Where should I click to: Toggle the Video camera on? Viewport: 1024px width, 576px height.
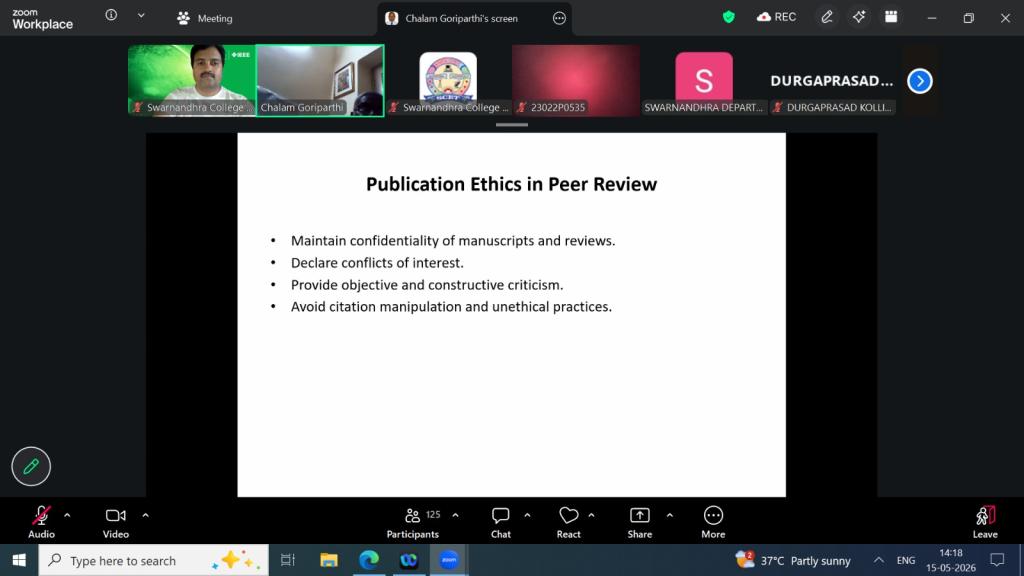point(116,515)
